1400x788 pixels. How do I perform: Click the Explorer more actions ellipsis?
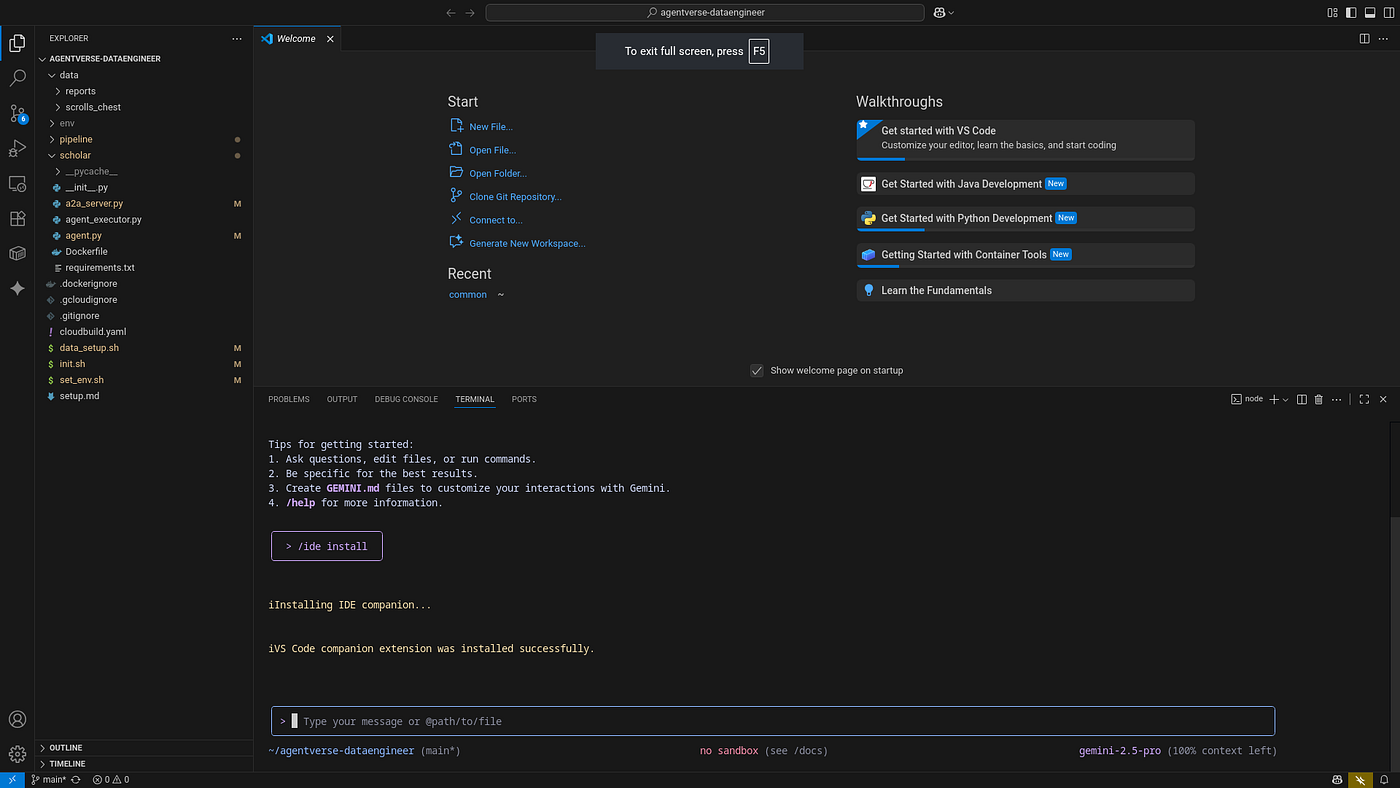237,39
